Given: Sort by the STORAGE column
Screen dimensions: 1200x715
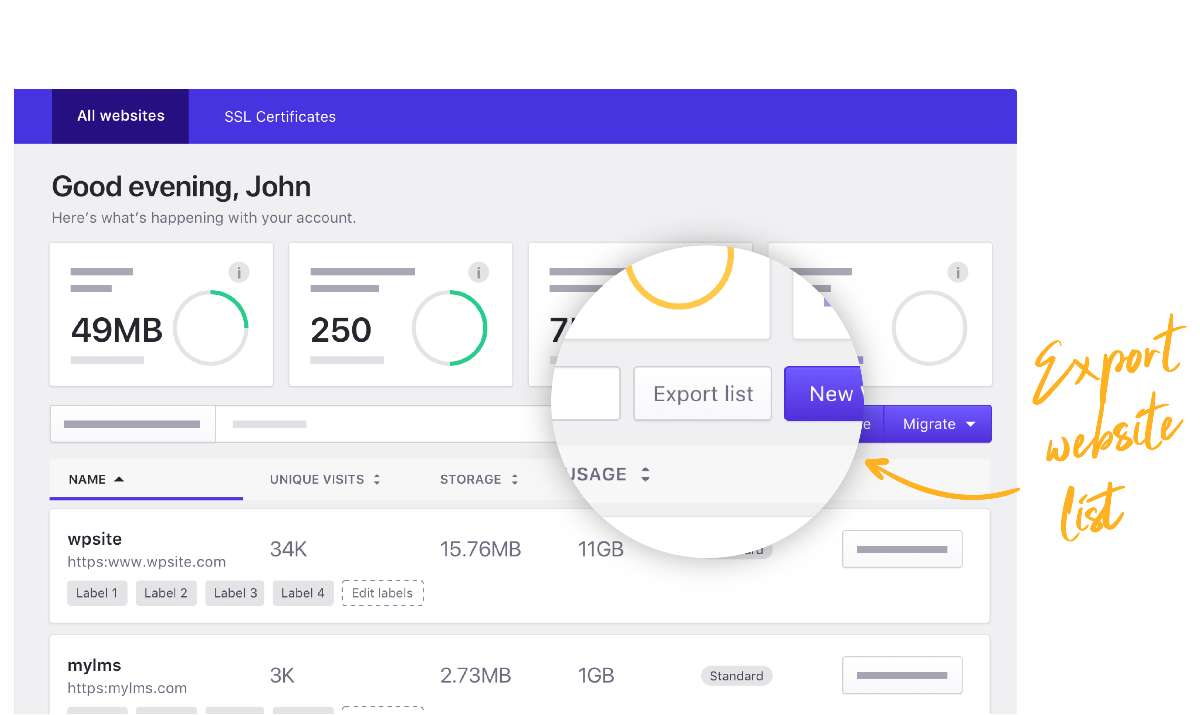Looking at the screenshot, I should (479, 480).
